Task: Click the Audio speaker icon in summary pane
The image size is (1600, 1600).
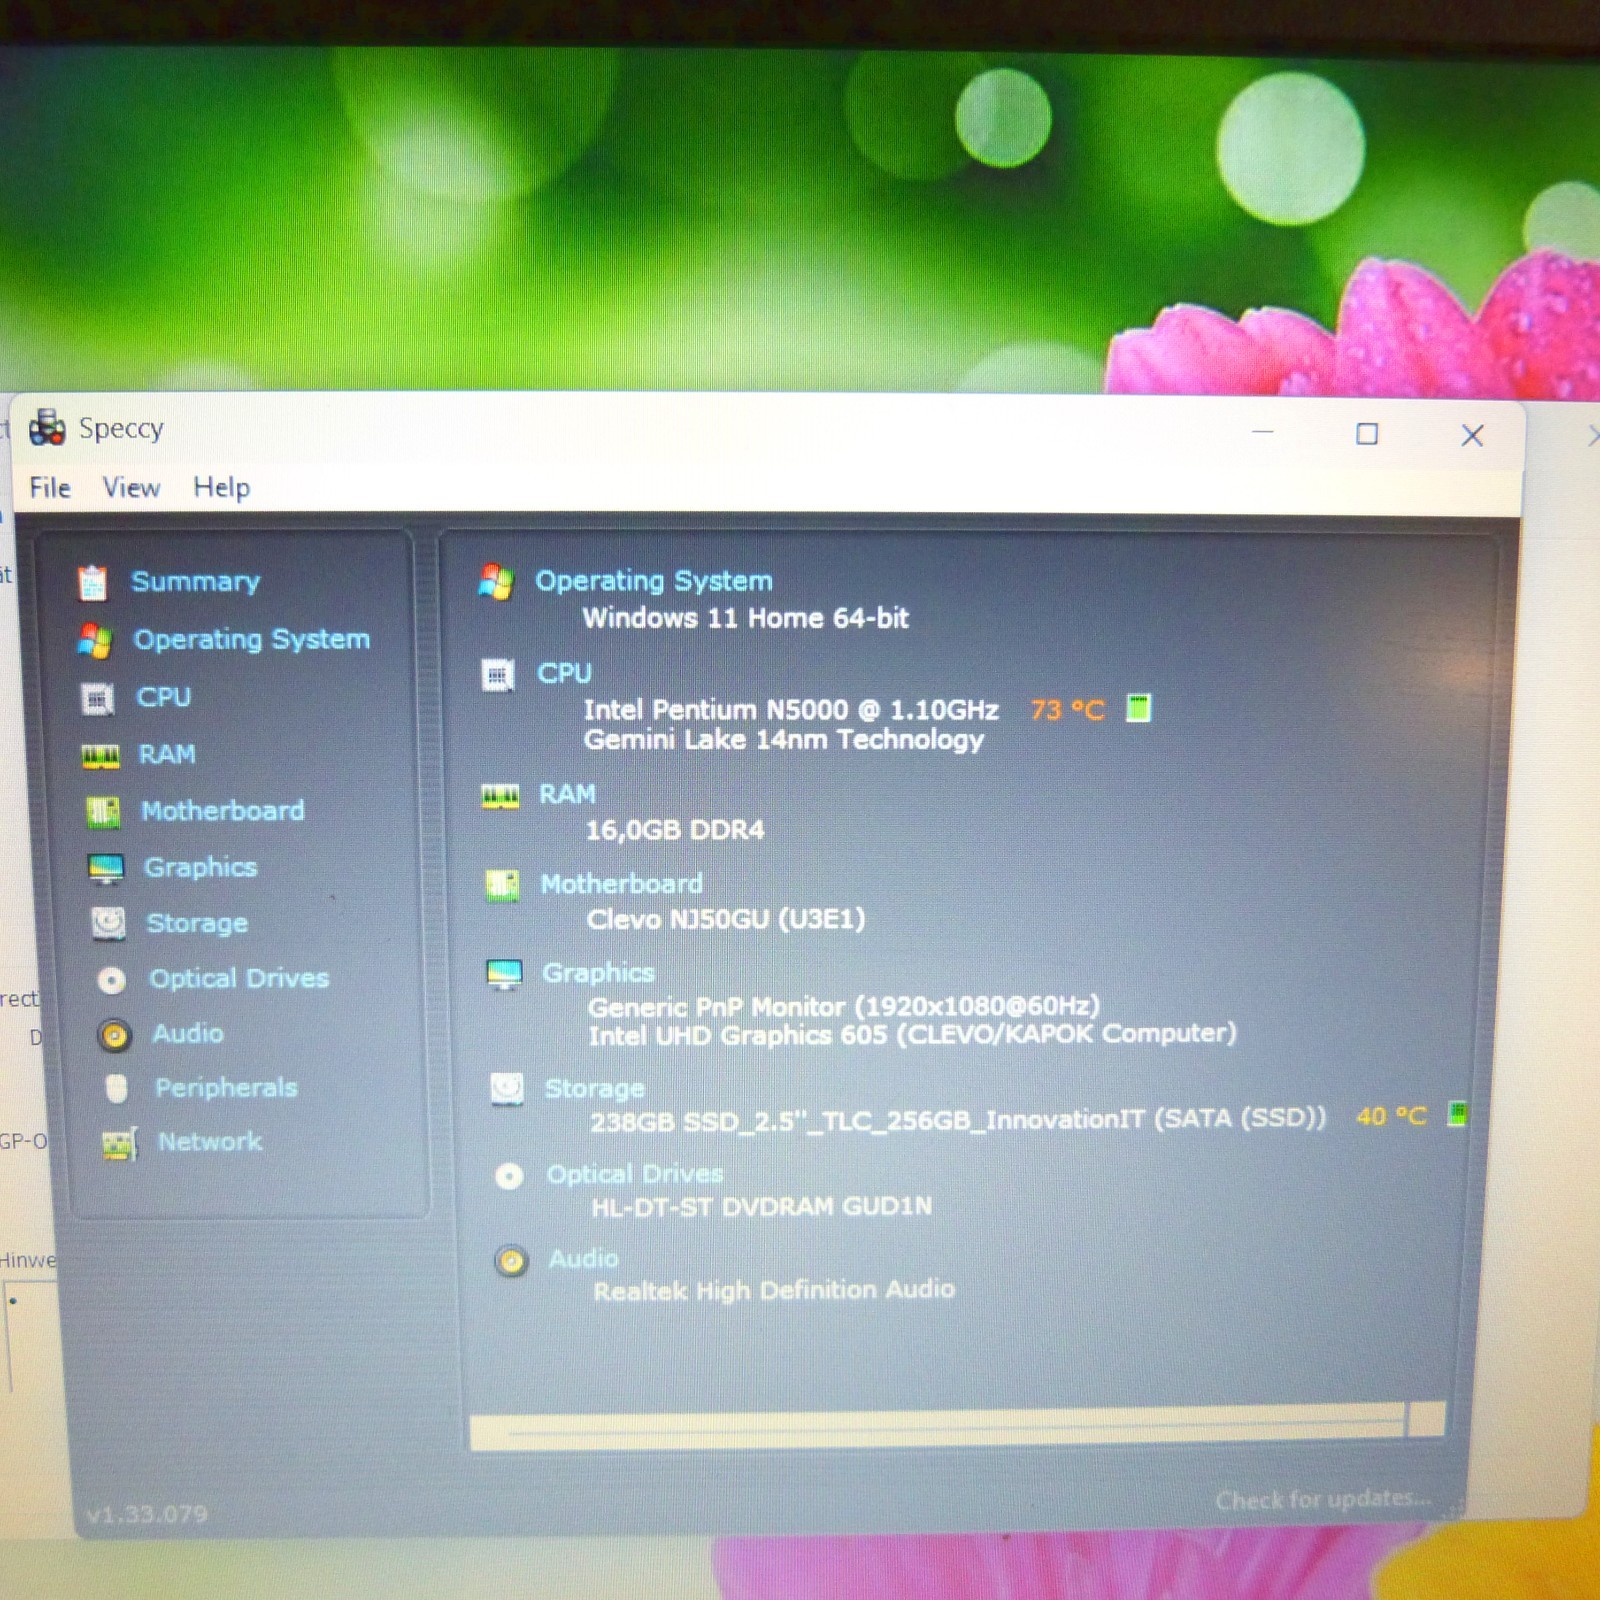Action: [511, 1261]
